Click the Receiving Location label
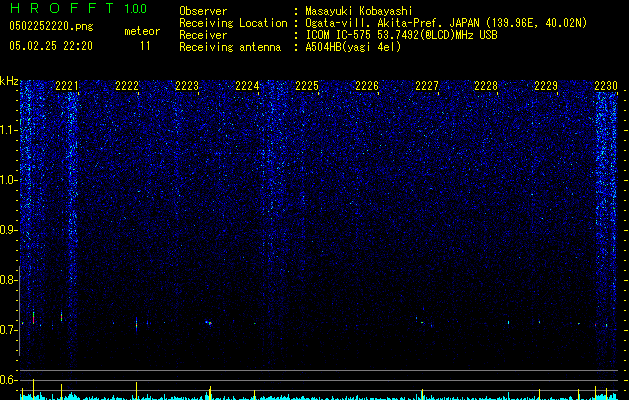Screen dimensions: 629x400 pos(233,23)
